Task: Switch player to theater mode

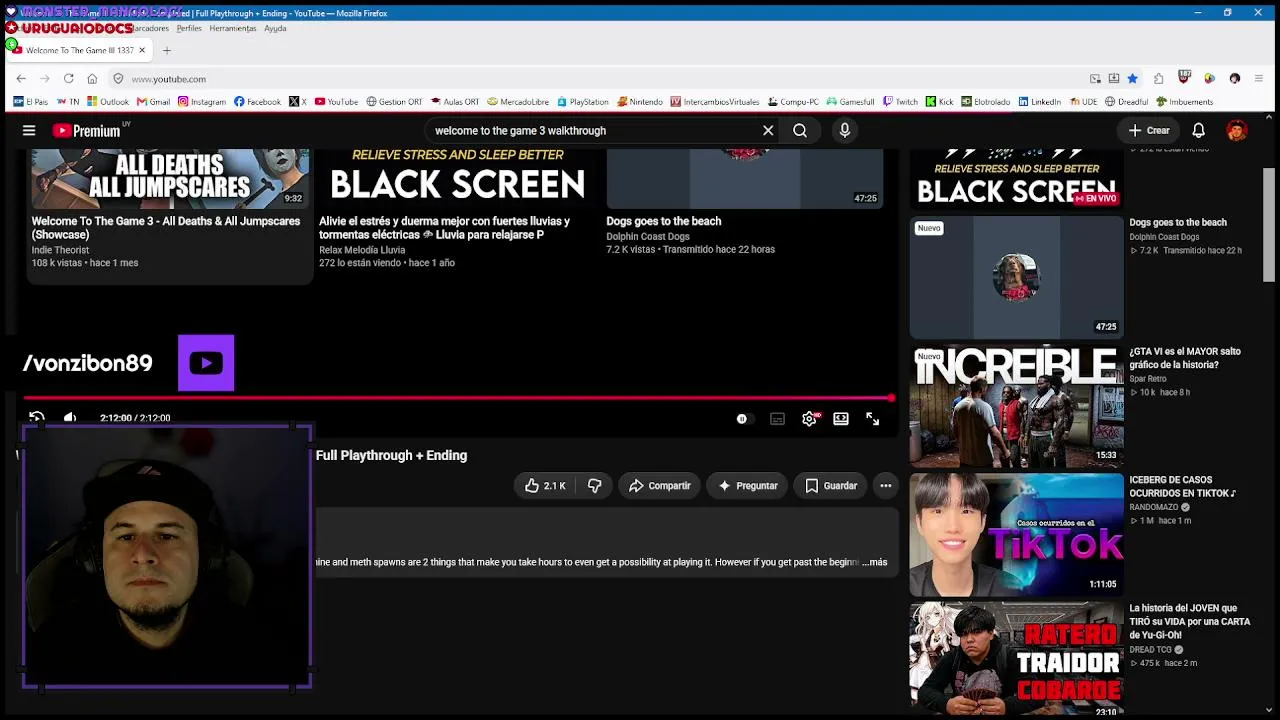Action: pyautogui.click(x=841, y=419)
